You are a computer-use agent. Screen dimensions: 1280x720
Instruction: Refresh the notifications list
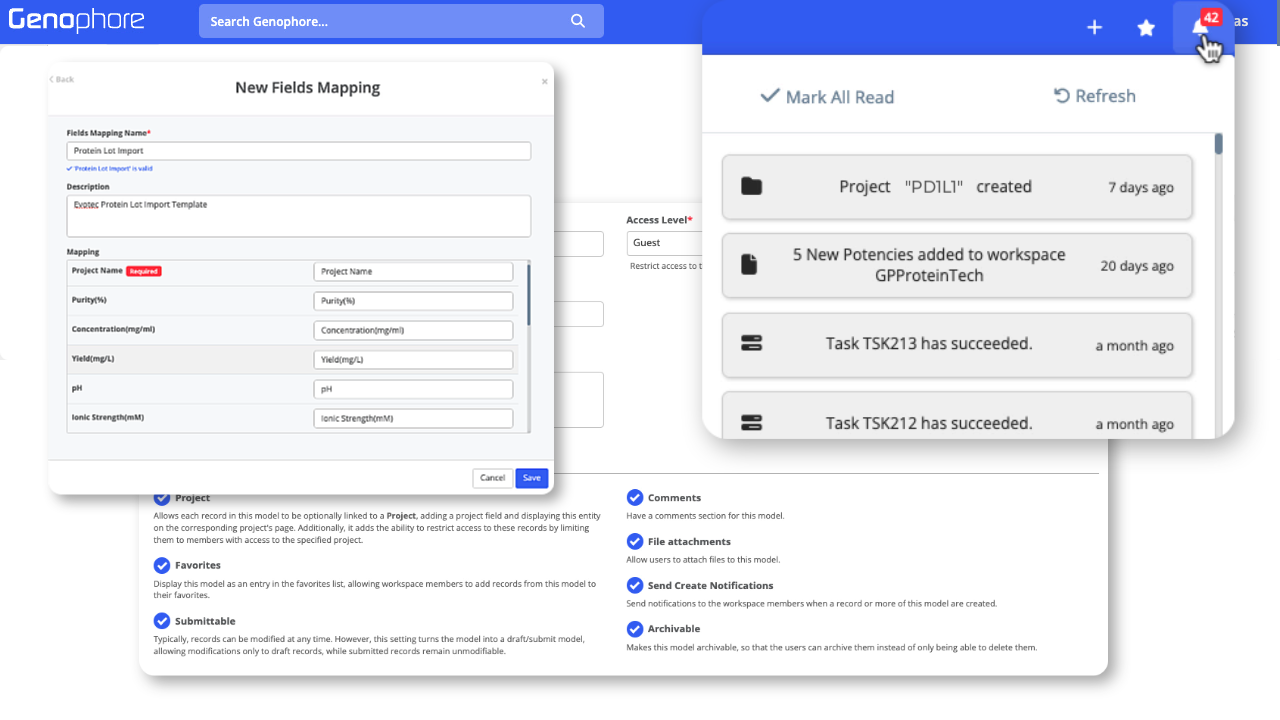tap(1095, 96)
